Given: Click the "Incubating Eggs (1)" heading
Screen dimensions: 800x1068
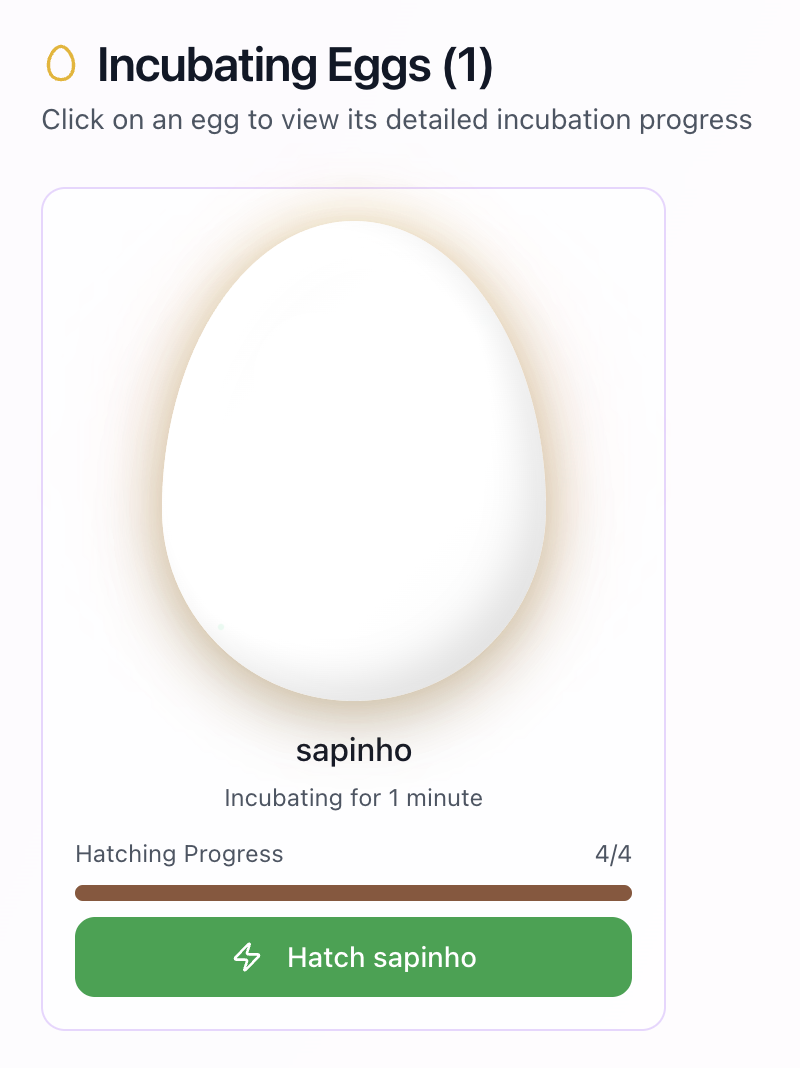Looking at the screenshot, I should point(295,66).
